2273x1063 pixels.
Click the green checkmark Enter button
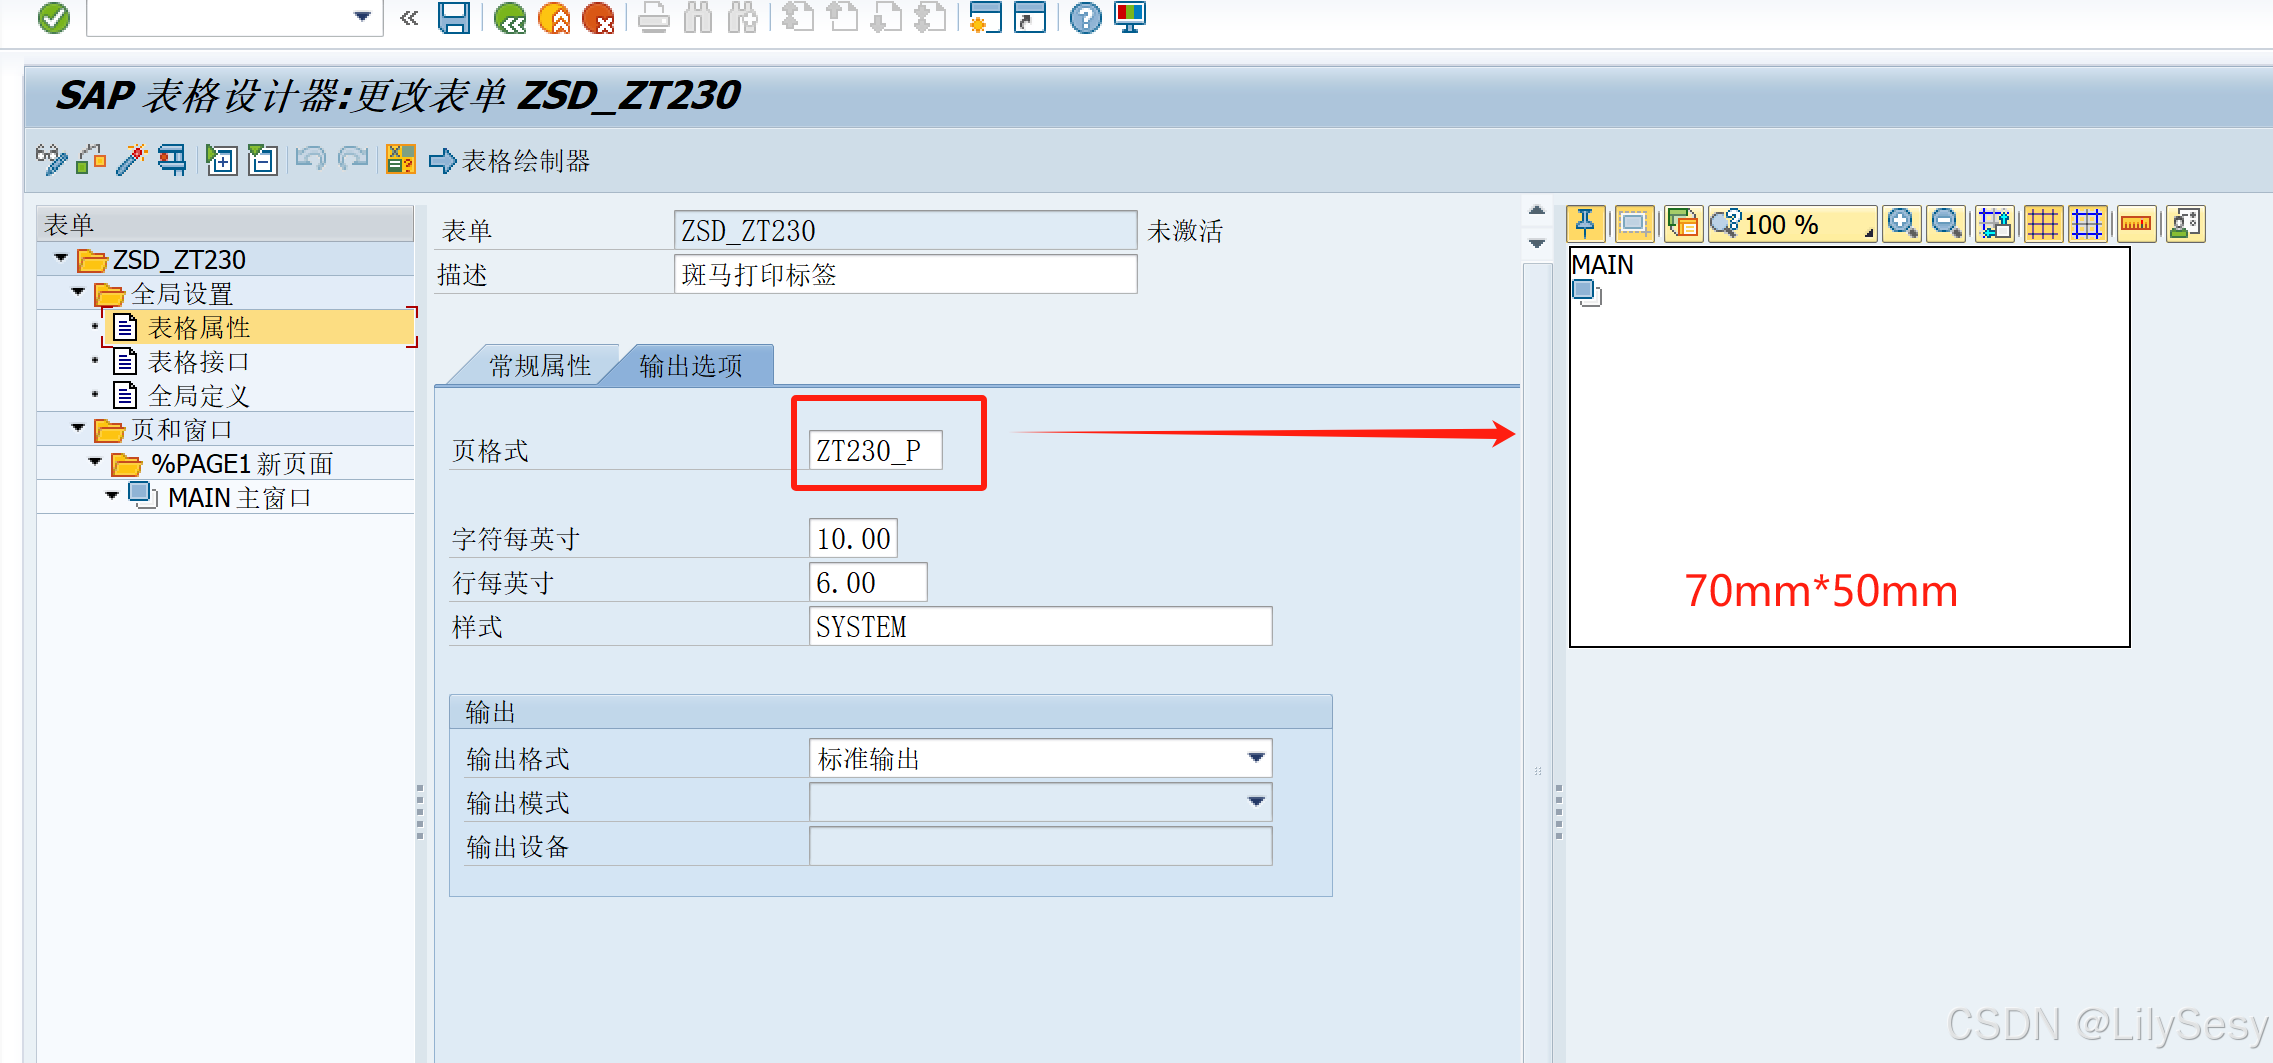tap(53, 17)
